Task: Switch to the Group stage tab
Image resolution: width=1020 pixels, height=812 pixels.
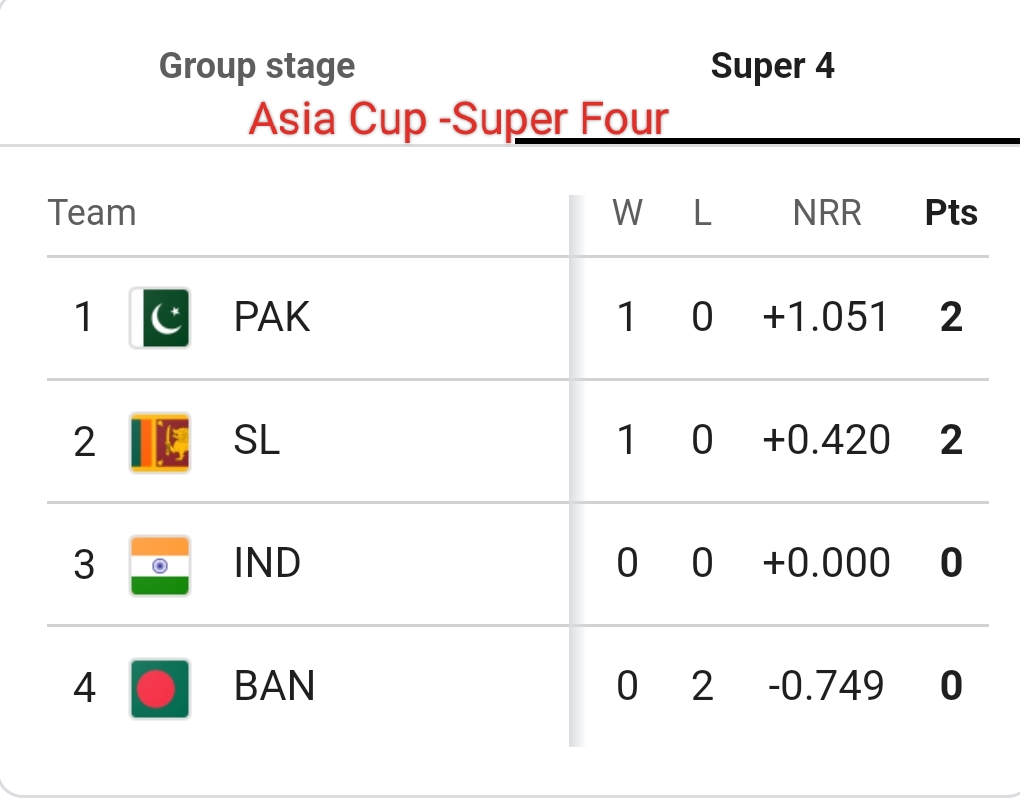Action: (257, 66)
